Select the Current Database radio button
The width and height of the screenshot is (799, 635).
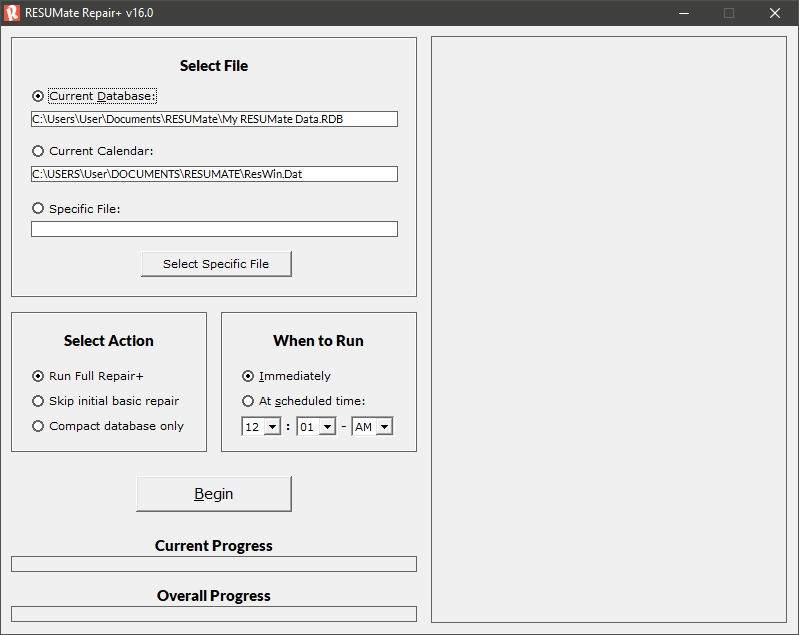tap(38, 96)
